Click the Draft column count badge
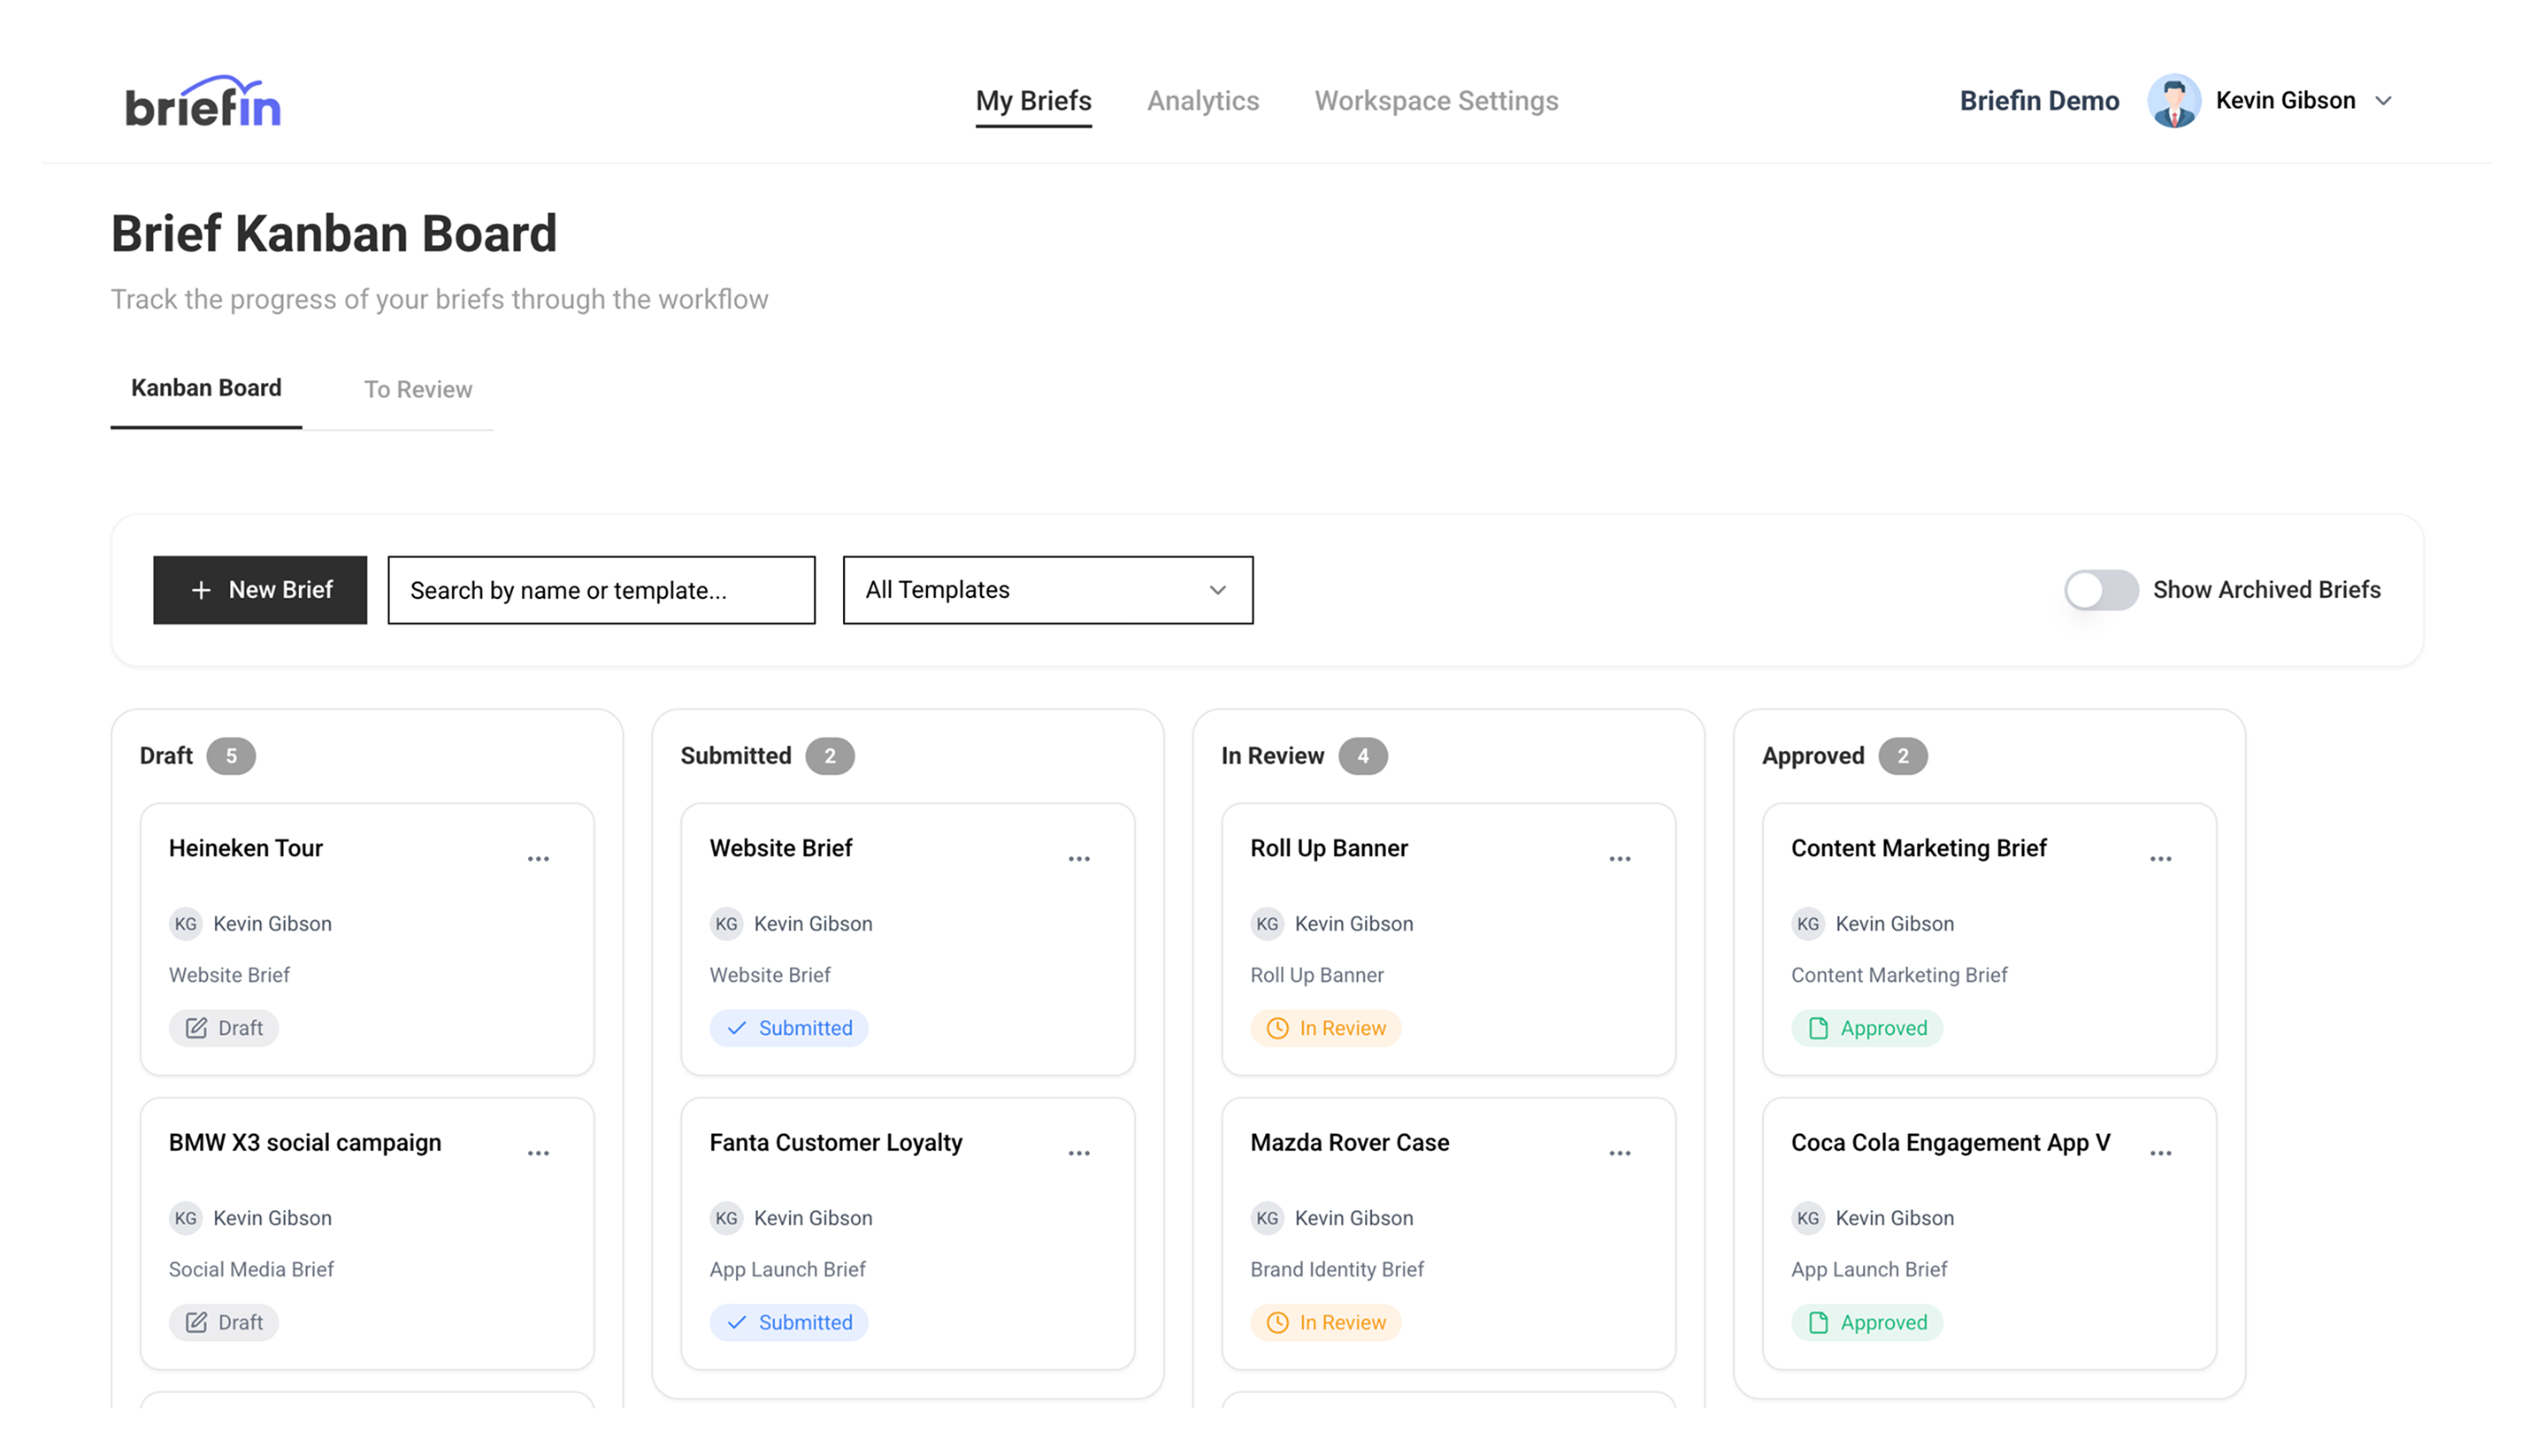Image resolution: width=2537 pixels, height=1456 pixels. [231, 756]
